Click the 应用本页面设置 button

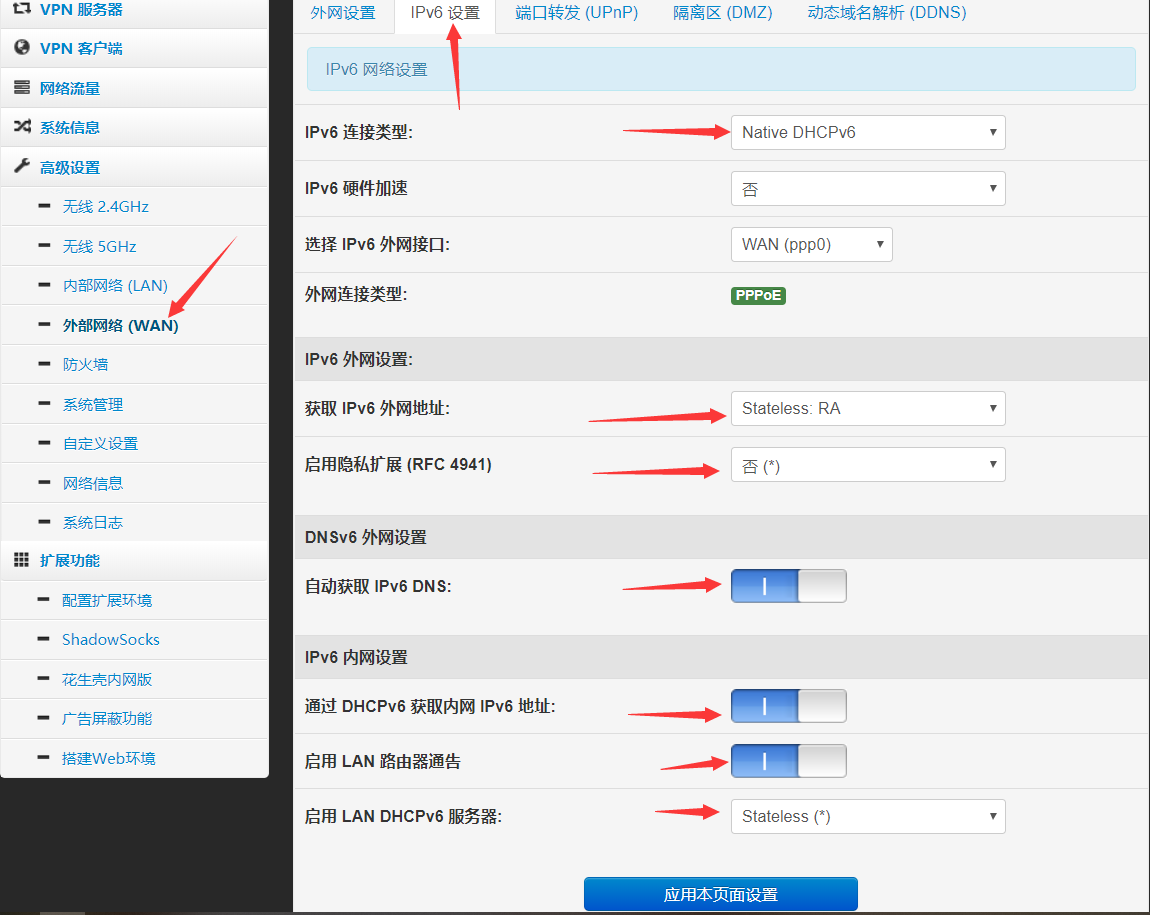coord(720,894)
